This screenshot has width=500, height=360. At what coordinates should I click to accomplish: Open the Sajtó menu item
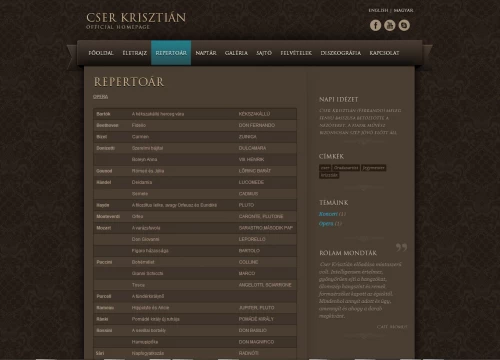coord(264,53)
